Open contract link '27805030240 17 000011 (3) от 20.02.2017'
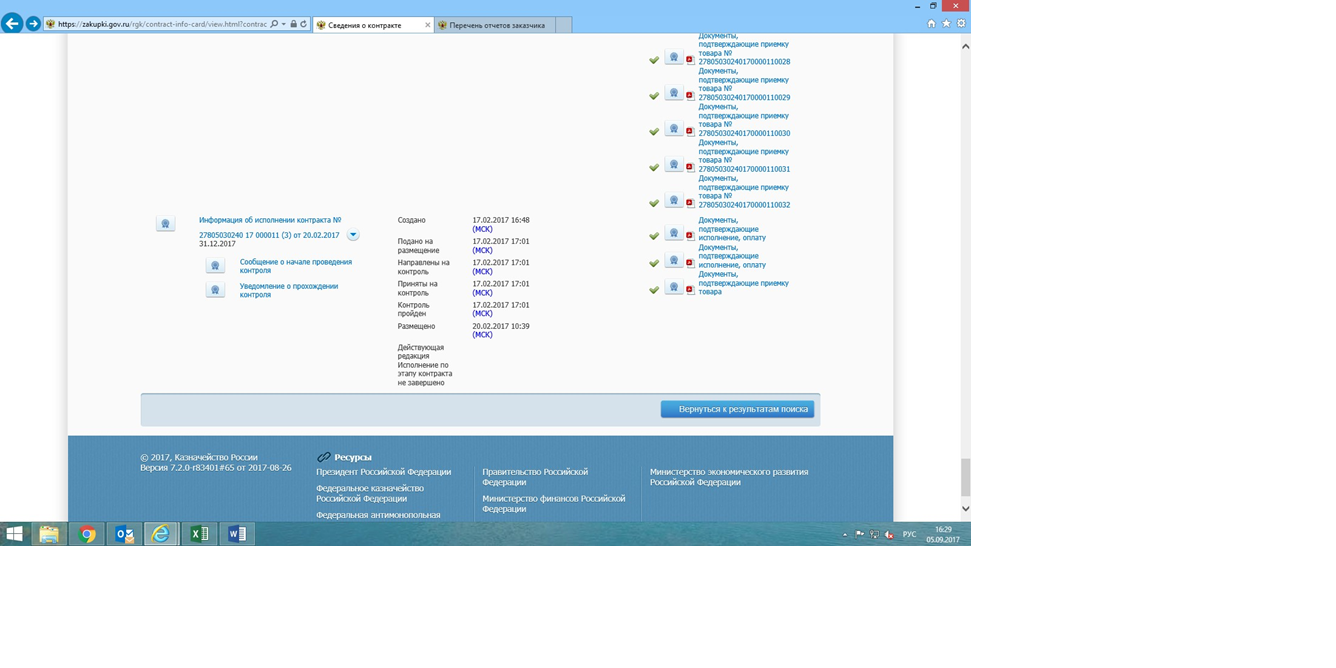 tap(269, 235)
